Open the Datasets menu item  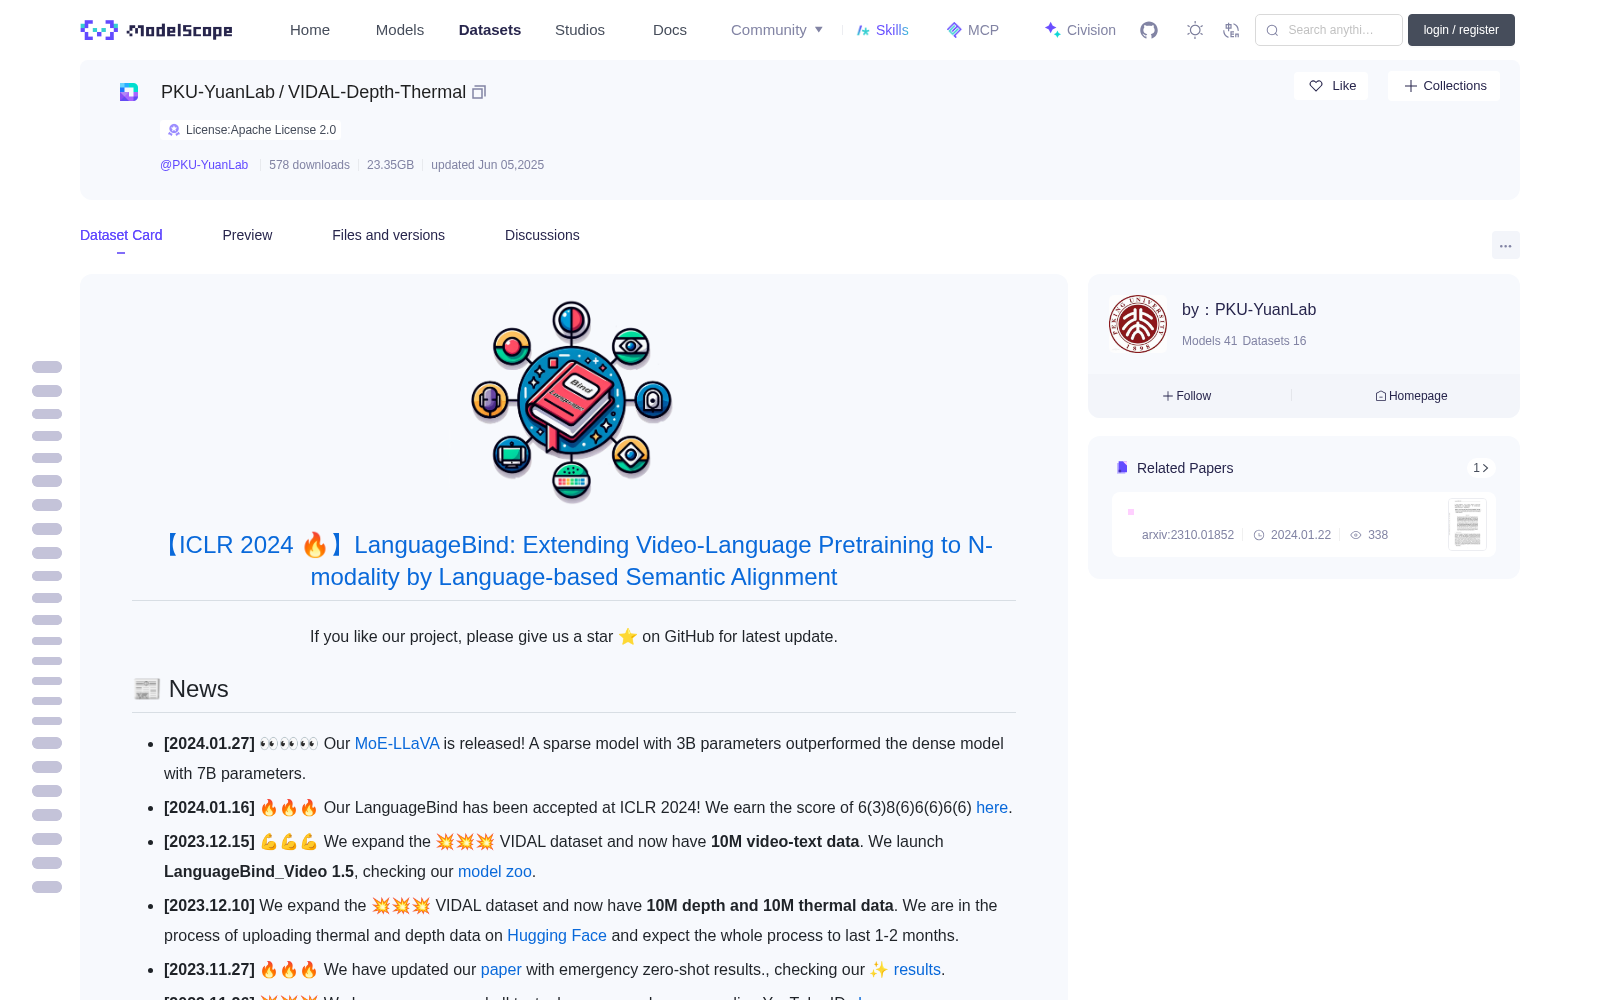click(x=490, y=30)
